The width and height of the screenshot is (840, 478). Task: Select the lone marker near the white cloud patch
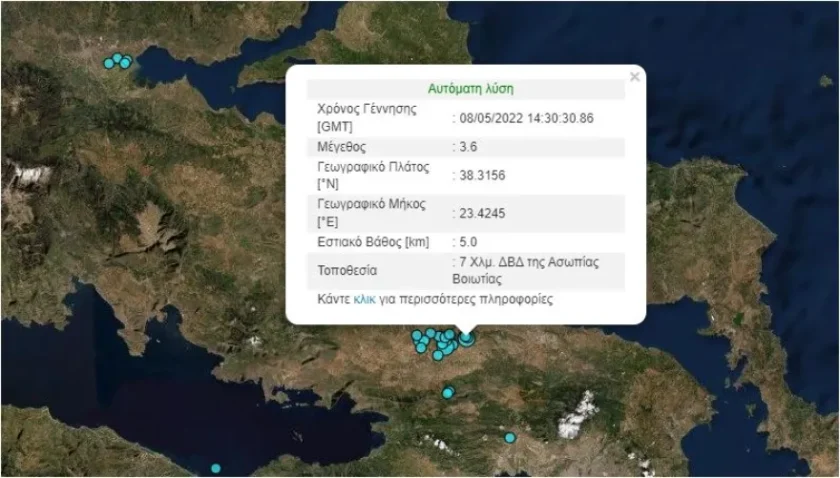coord(510,438)
